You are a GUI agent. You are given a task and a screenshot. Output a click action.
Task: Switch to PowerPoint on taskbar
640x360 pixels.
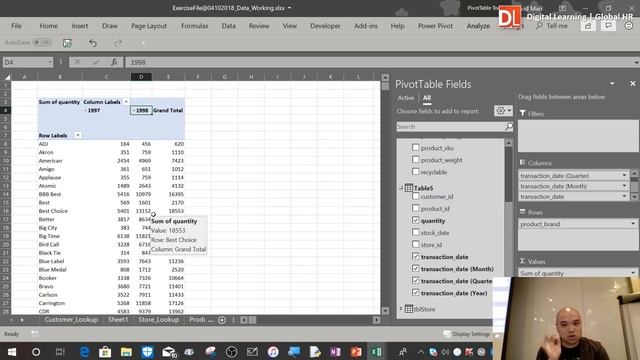point(356,351)
